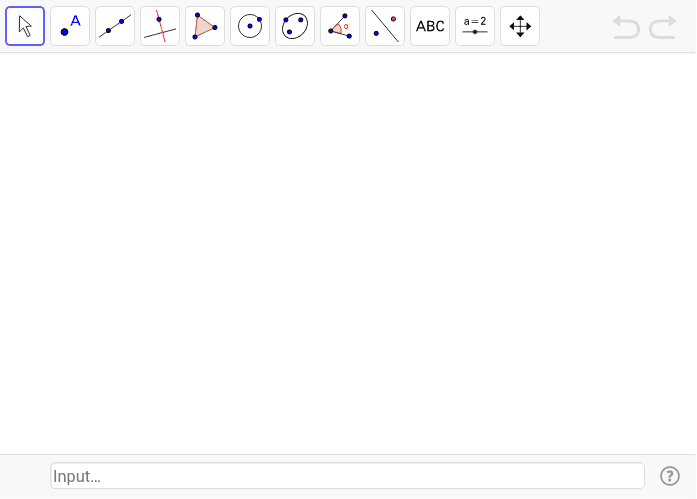Select the ABC Text tool
Image resolution: width=697 pixels, height=499 pixels.
pyautogui.click(x=430, y=26)
